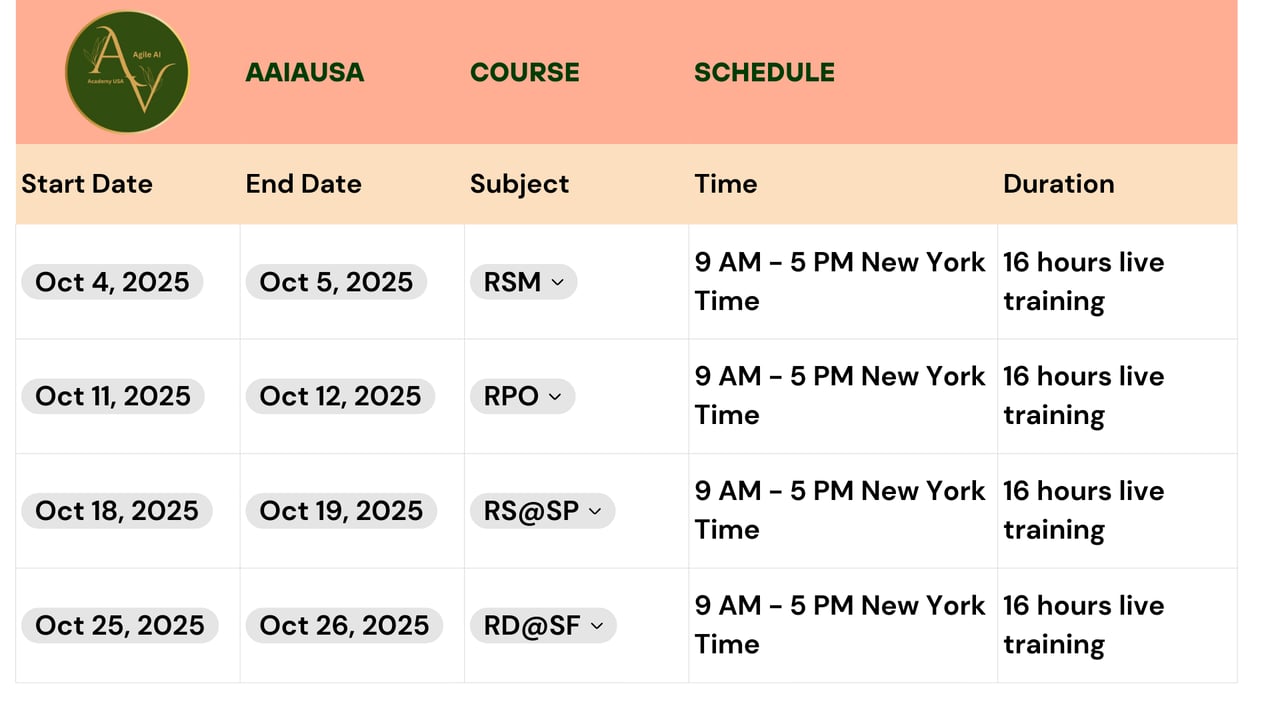This screenshot has width=1280, height=720.
Task: Open the RS@SP subject dropdown
Action: point(542,511)
